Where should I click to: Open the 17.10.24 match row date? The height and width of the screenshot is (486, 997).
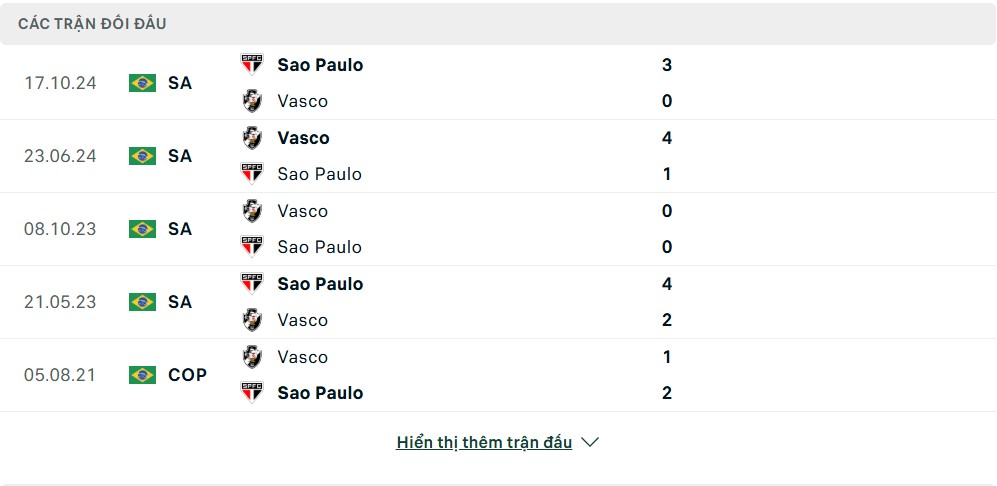60,83
